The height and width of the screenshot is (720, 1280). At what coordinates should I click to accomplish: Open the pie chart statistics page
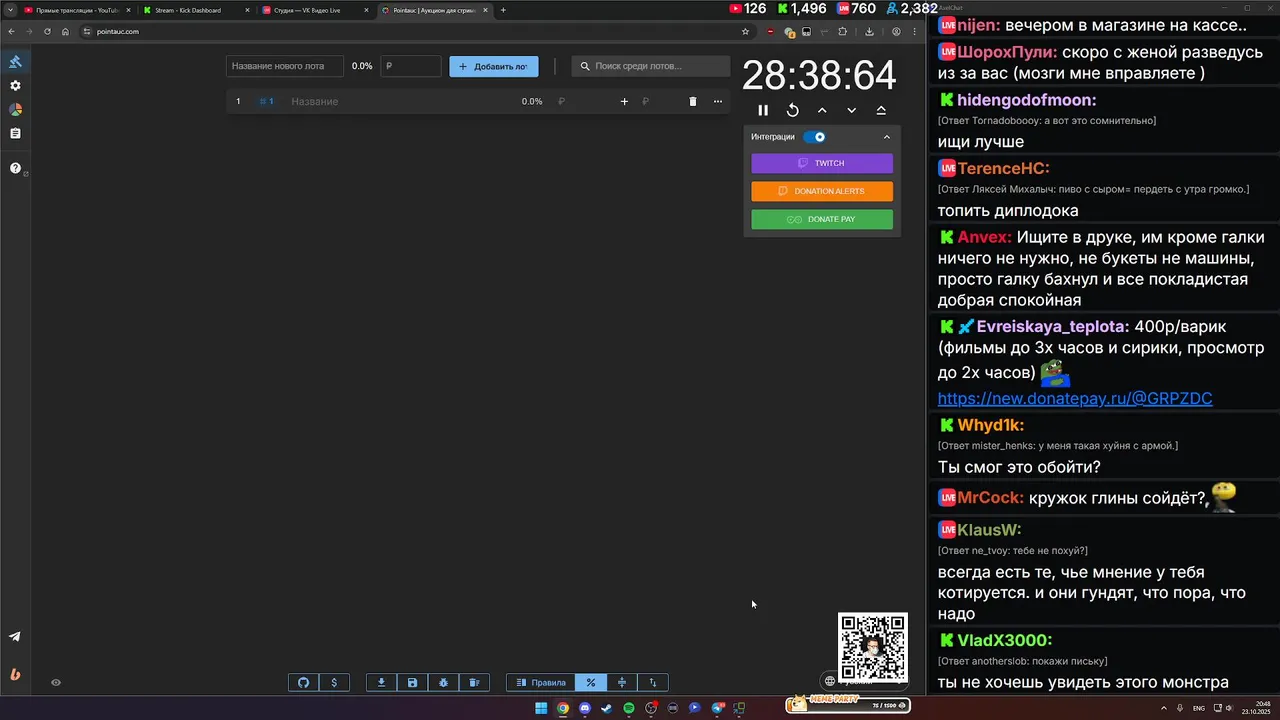tap(15, 109)
